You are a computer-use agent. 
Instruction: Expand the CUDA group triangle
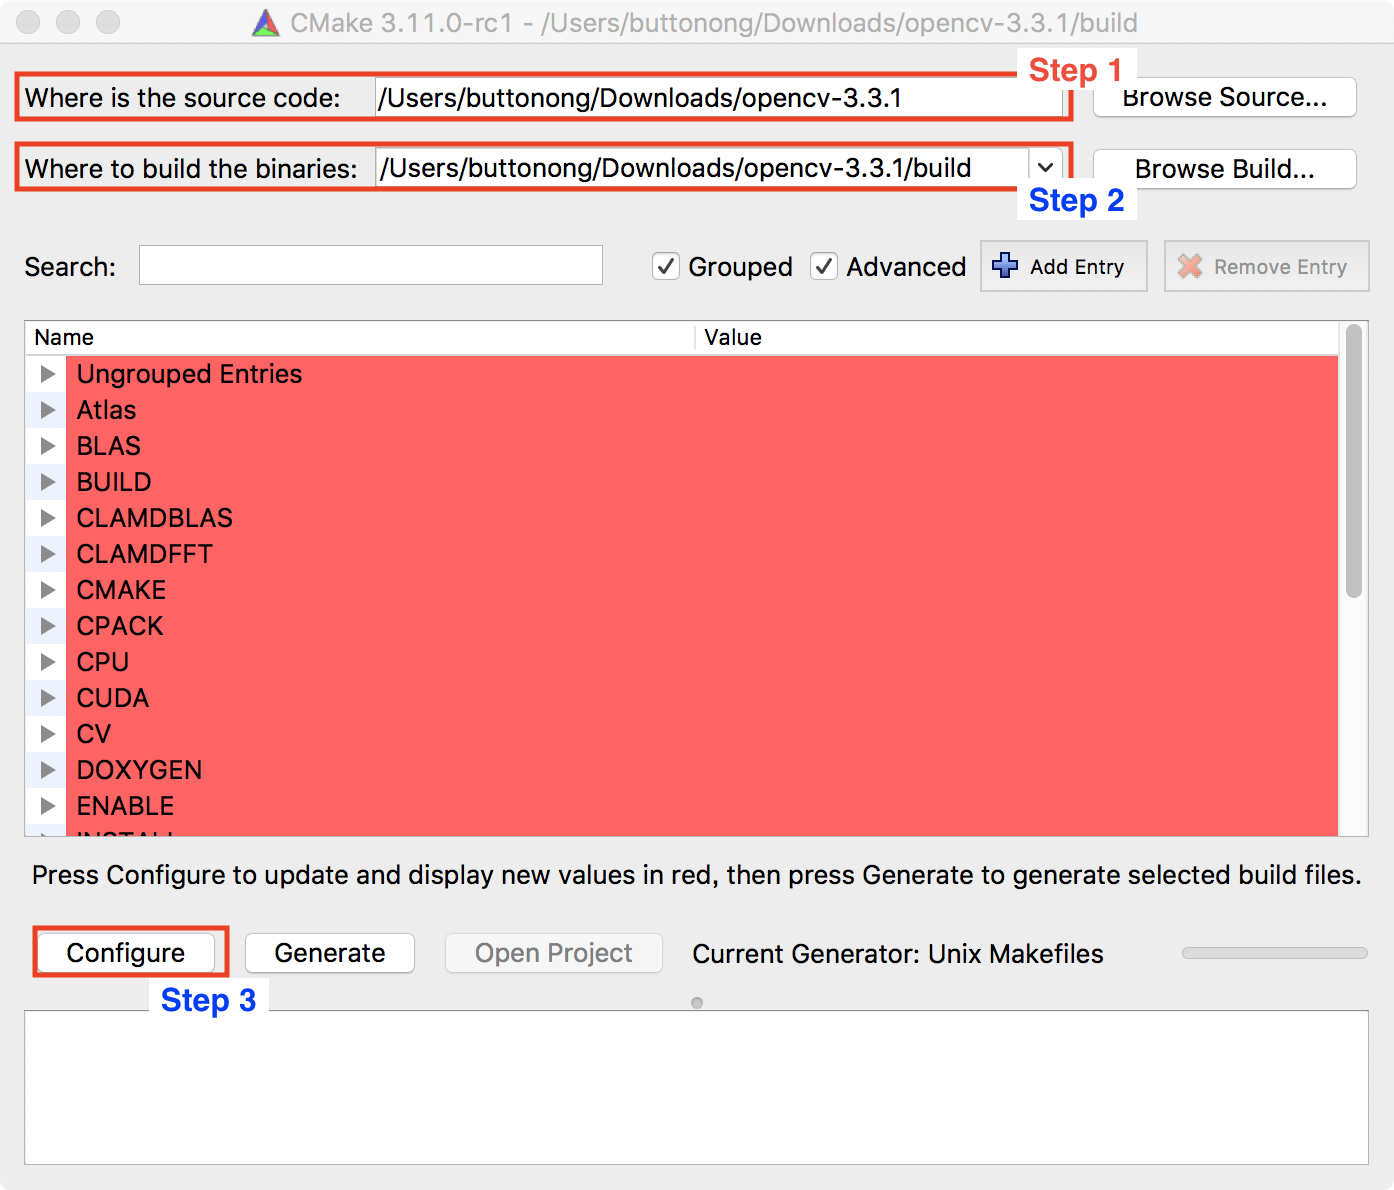tap(47, 698)
